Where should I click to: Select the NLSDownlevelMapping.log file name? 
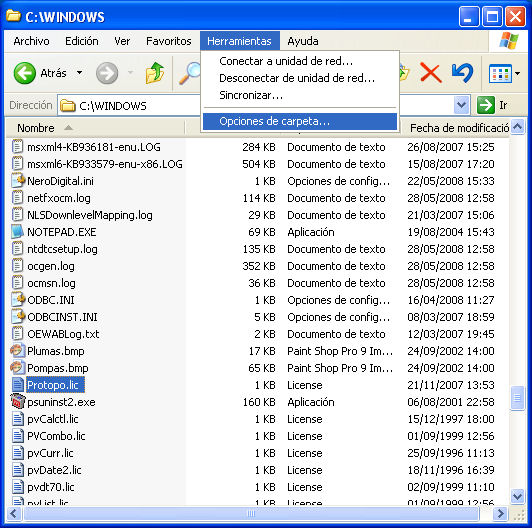(x=90, y=215)
